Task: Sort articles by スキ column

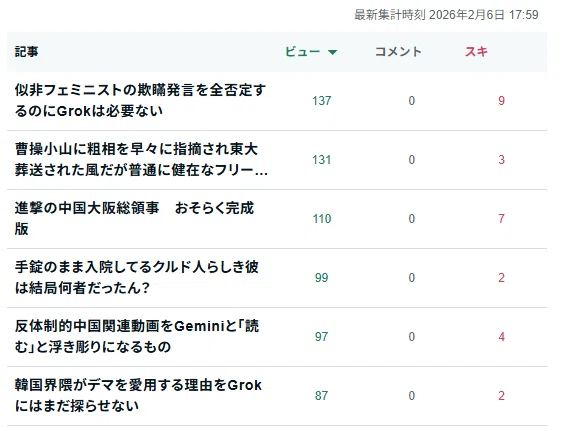Action: click(476, 52)
